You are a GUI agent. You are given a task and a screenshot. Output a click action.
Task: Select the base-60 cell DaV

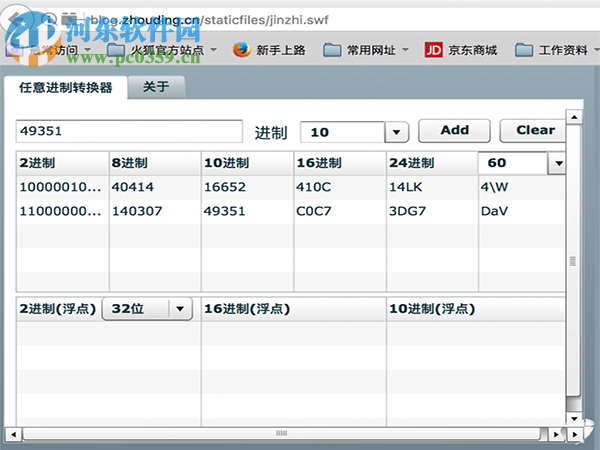[522, 211]
